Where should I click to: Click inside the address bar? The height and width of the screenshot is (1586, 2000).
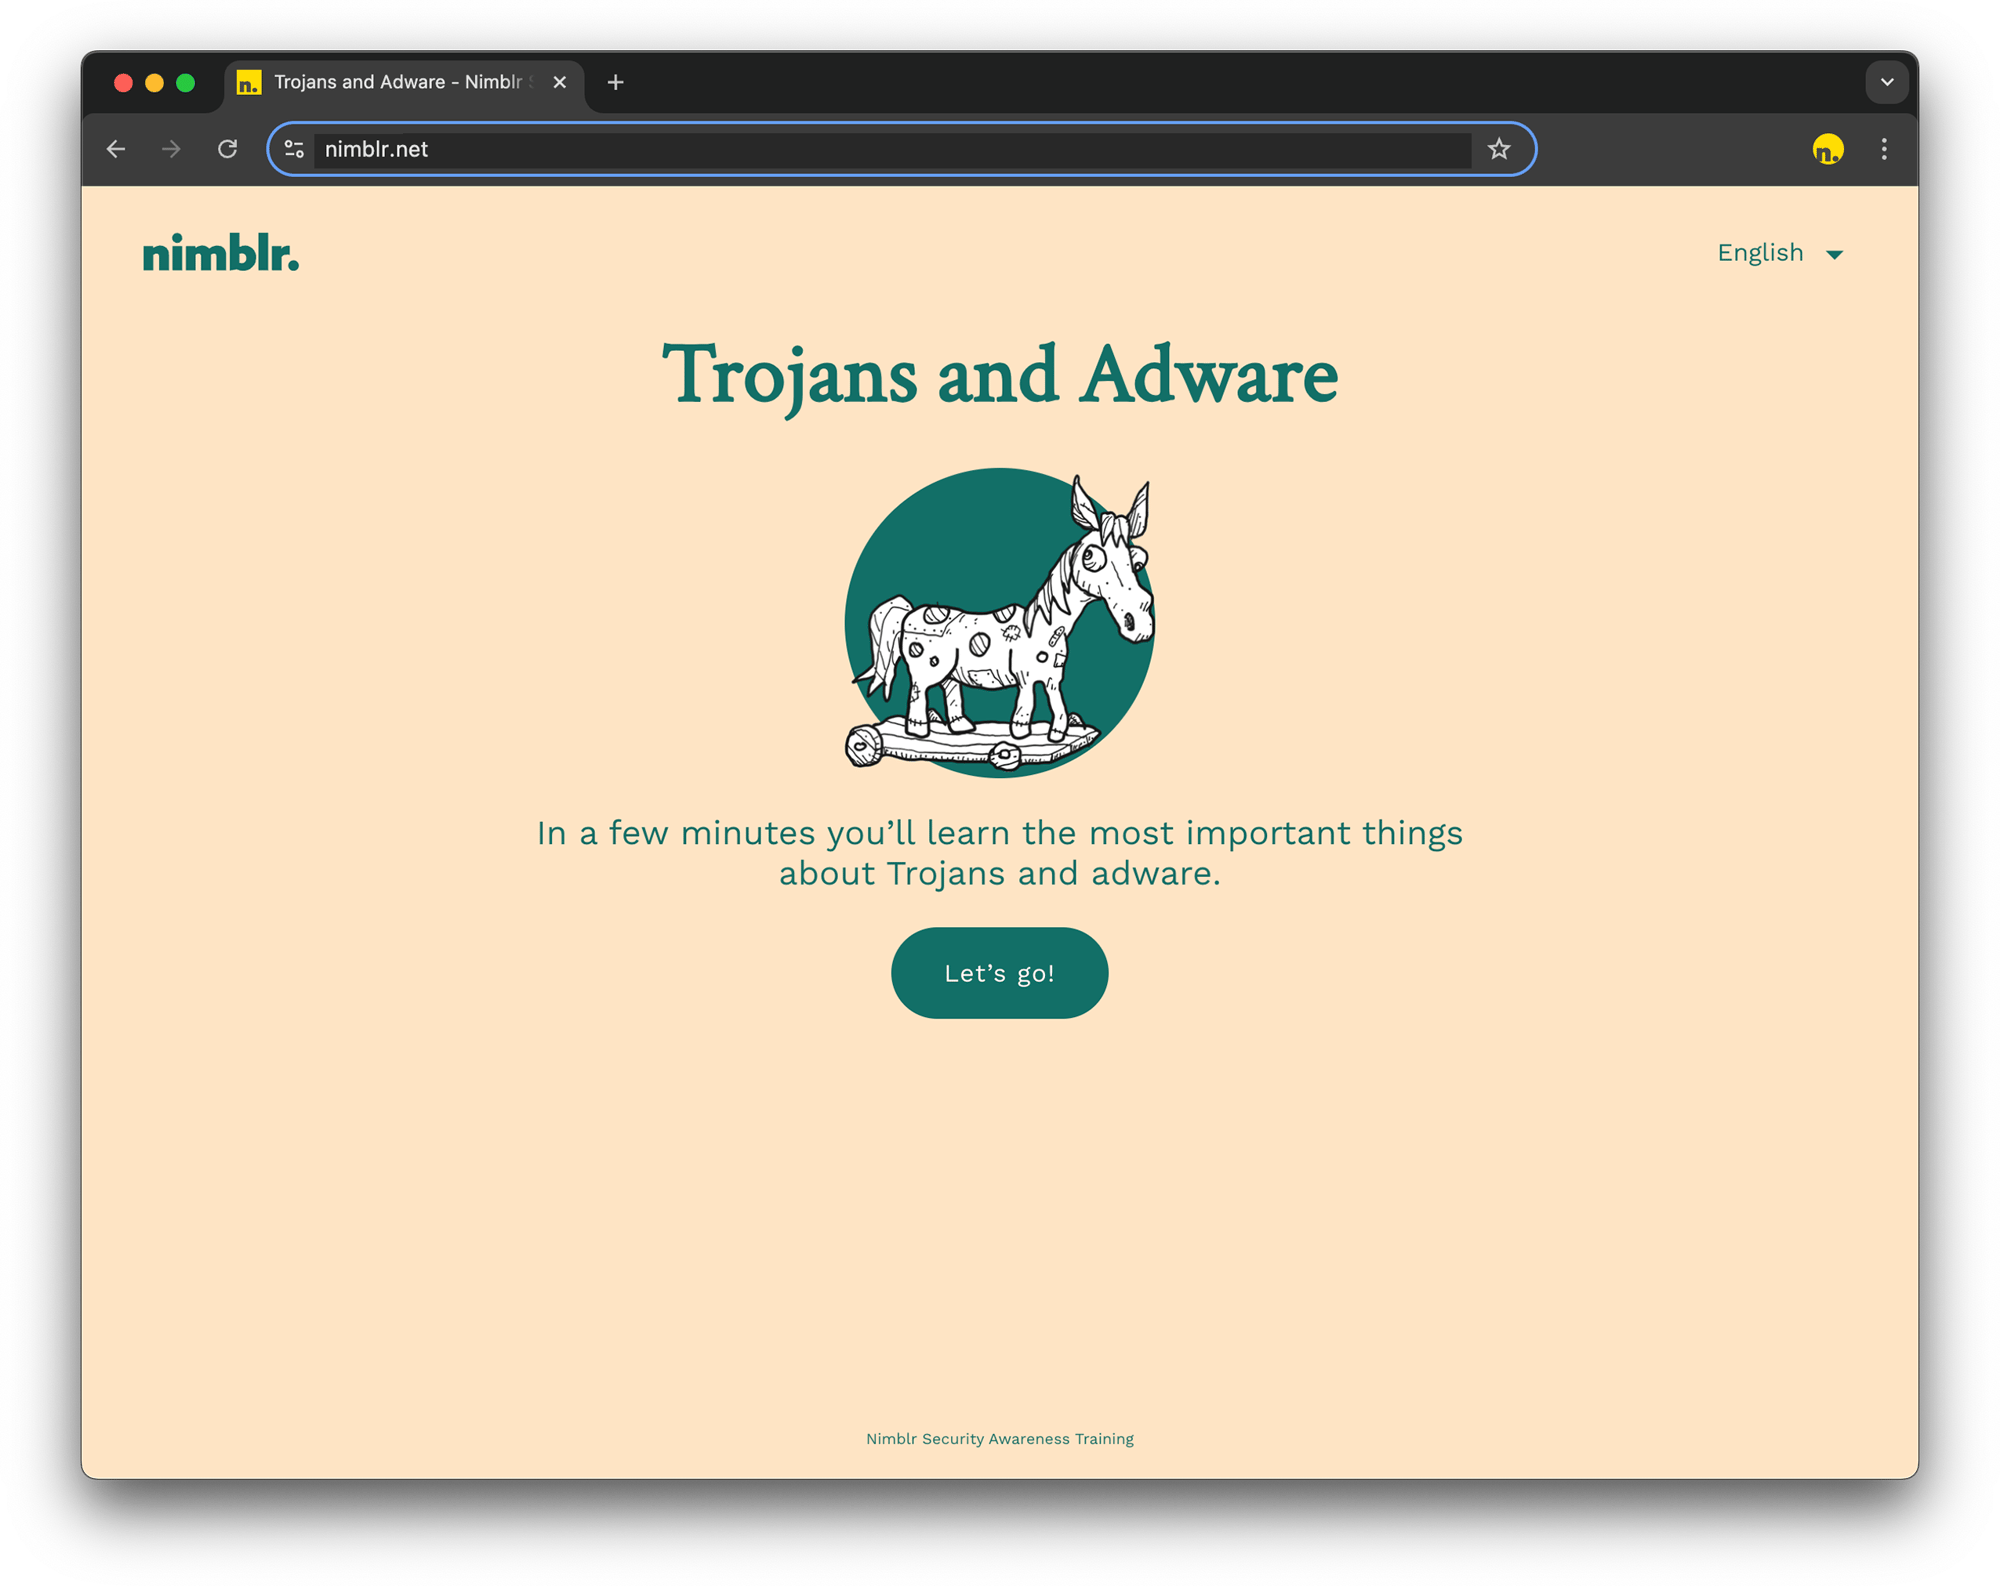(x=800, y=148)
